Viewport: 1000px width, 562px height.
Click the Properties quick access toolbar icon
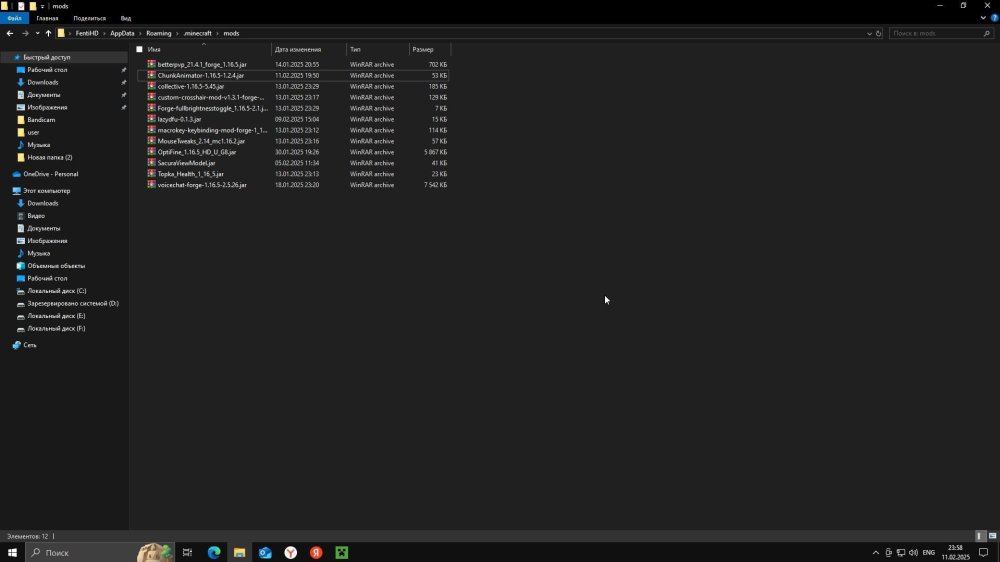point(21,6)
